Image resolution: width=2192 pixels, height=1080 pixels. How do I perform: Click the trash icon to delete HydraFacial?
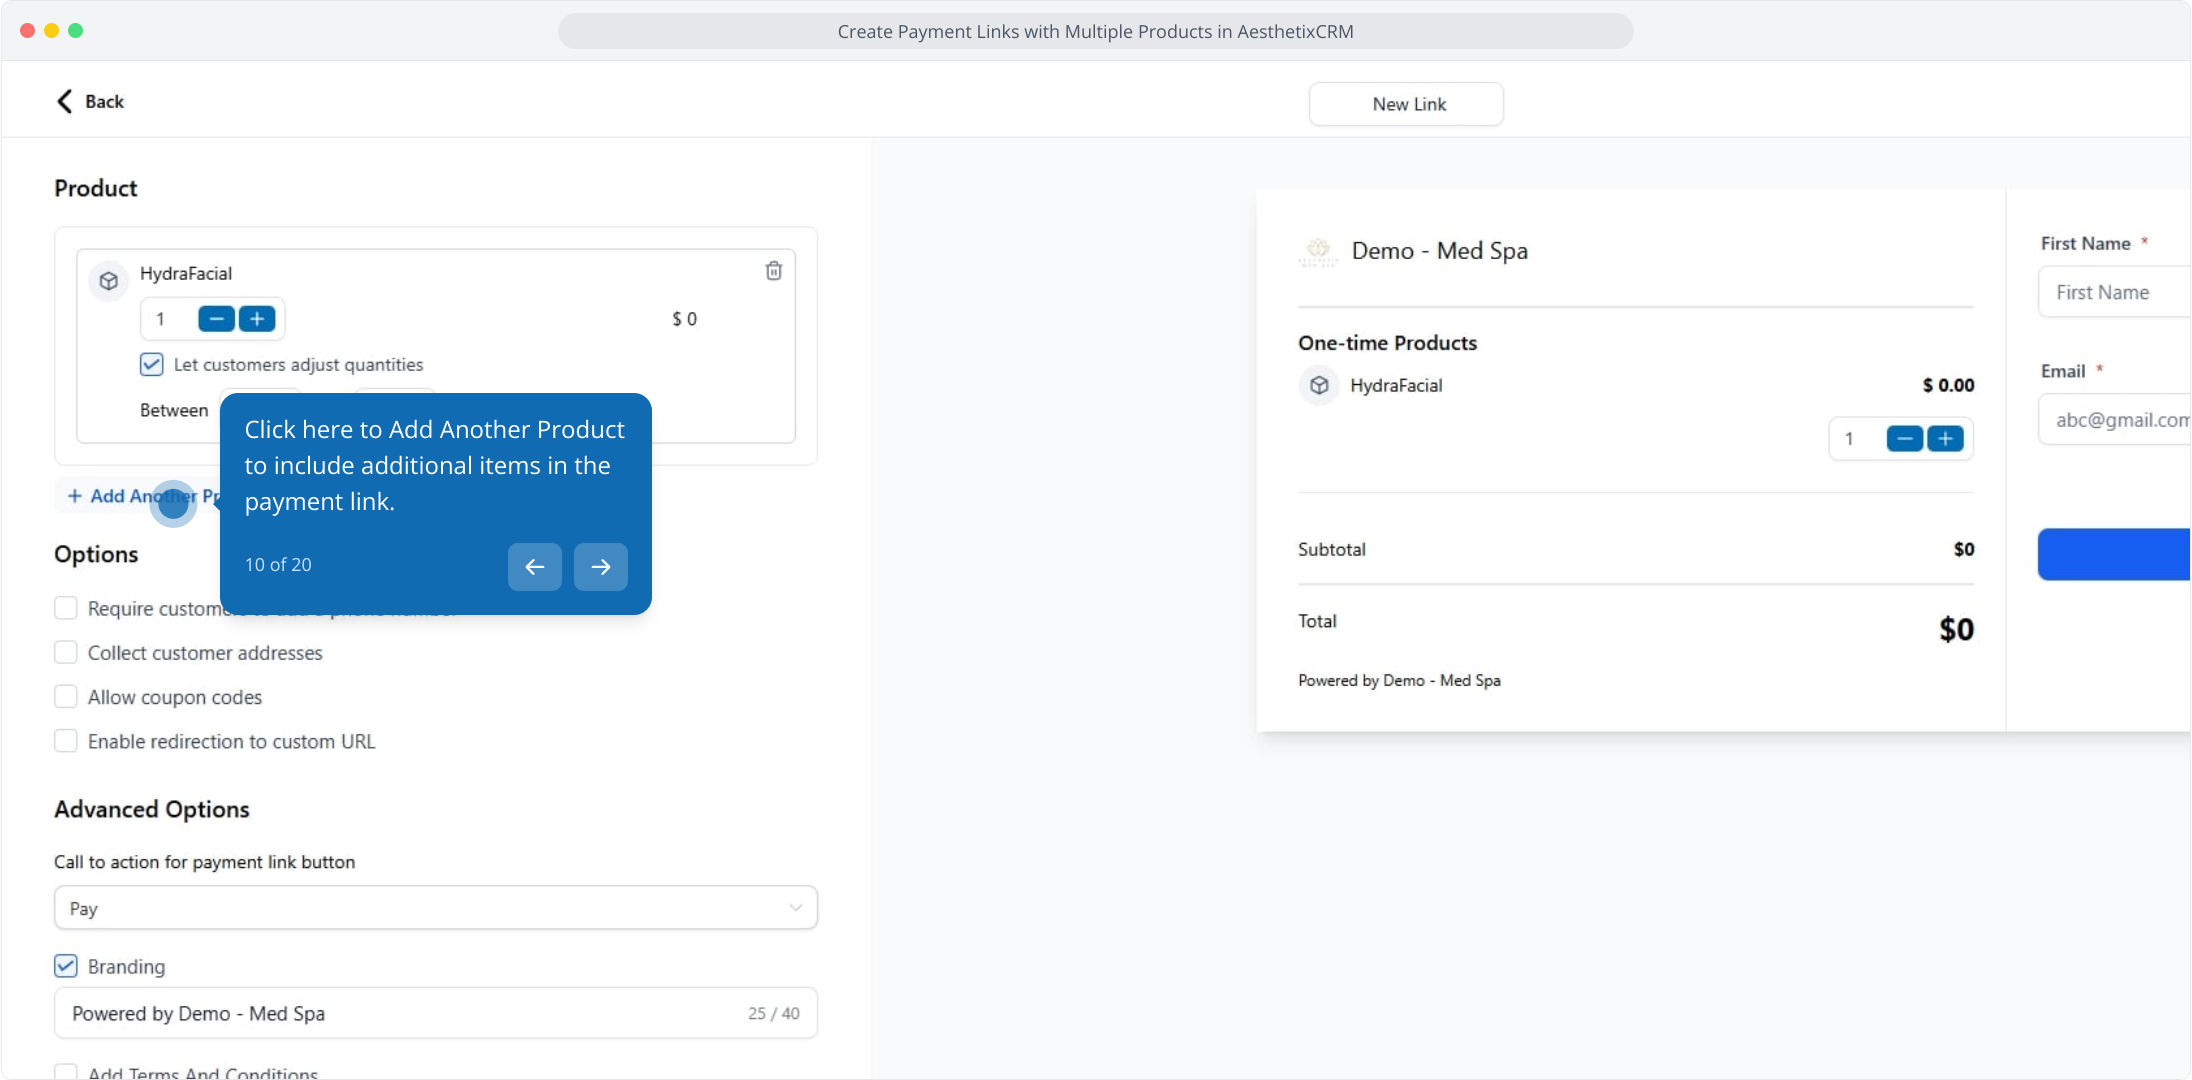[773, 271]
